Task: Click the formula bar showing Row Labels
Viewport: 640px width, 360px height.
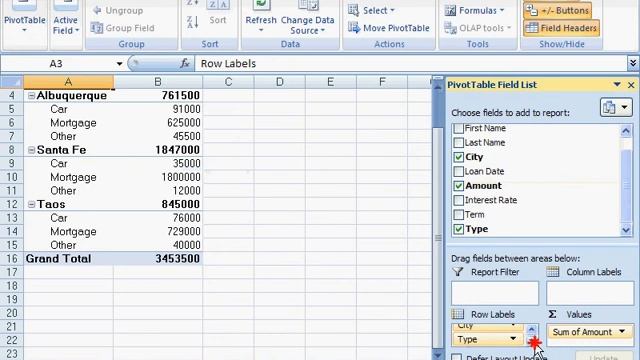Action: pyautogui.click(x=410, y=64)
